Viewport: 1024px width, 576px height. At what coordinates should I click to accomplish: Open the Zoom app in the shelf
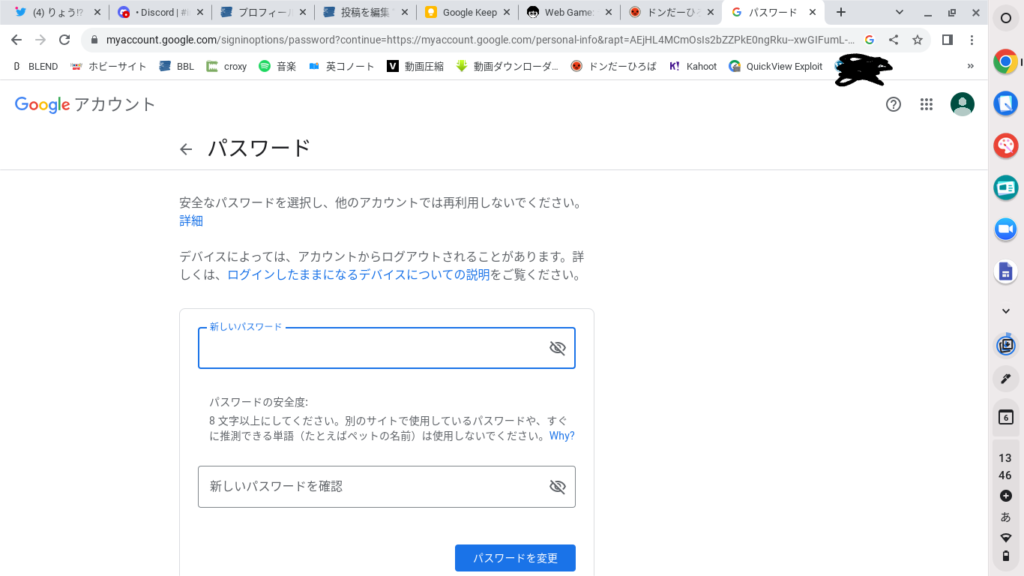[x=1005, y=229]
